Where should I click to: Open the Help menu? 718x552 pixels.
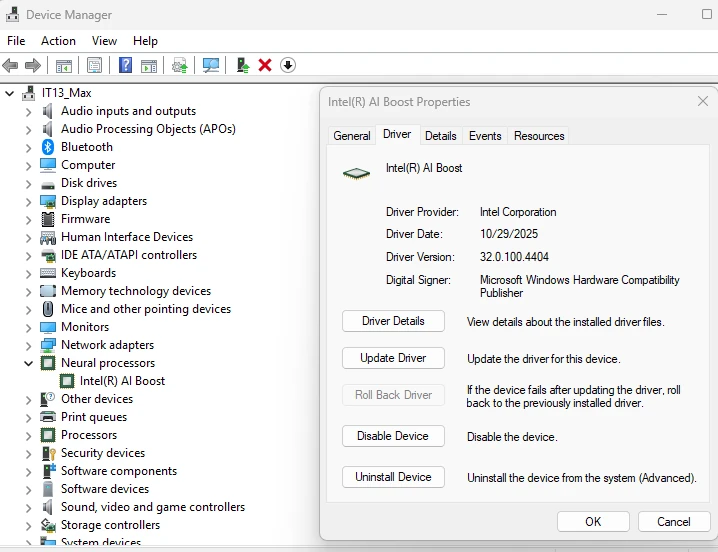tap(145, 41)
